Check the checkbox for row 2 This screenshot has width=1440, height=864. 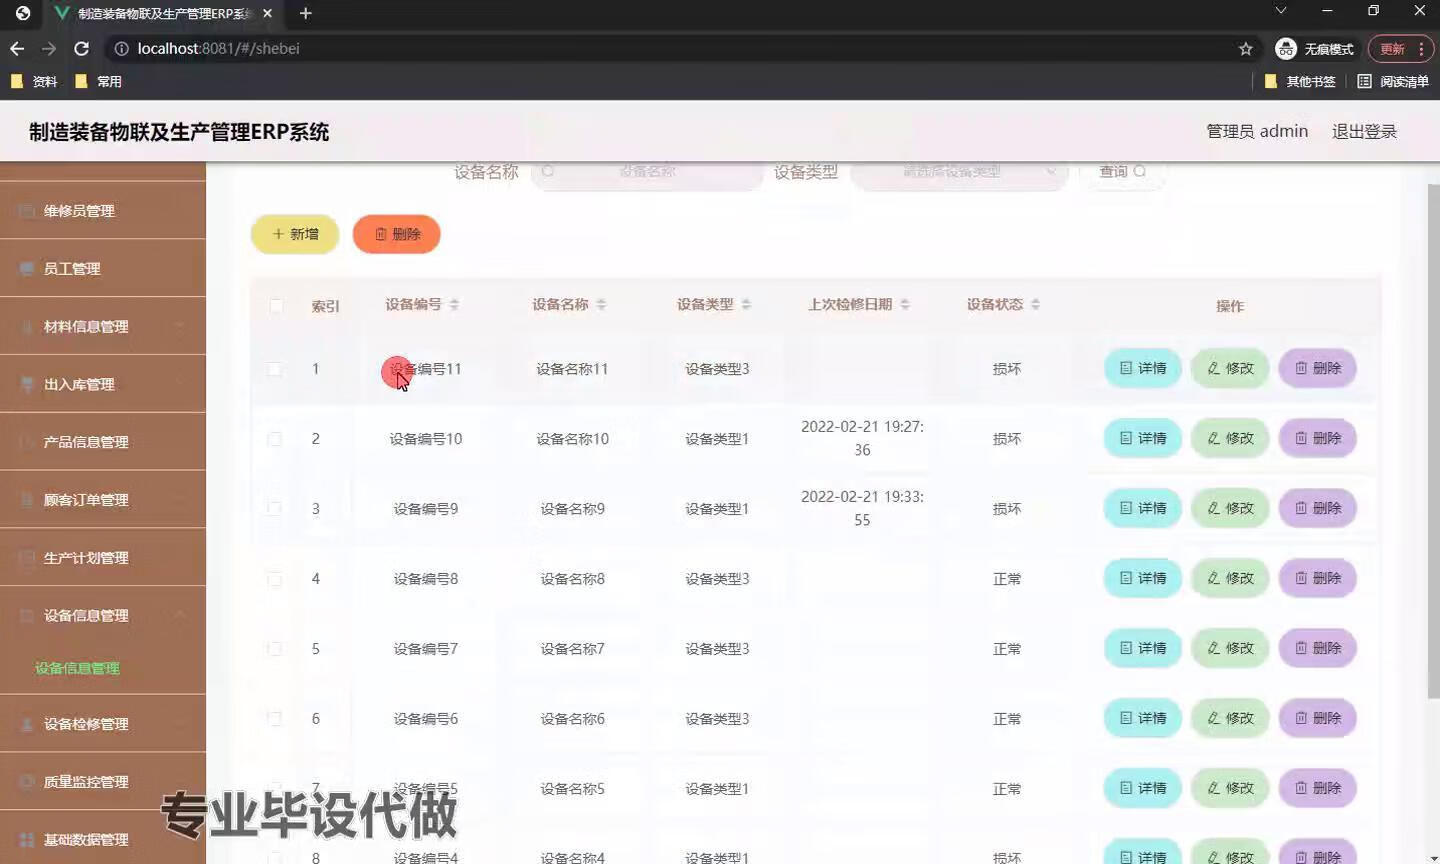point(274,439)
